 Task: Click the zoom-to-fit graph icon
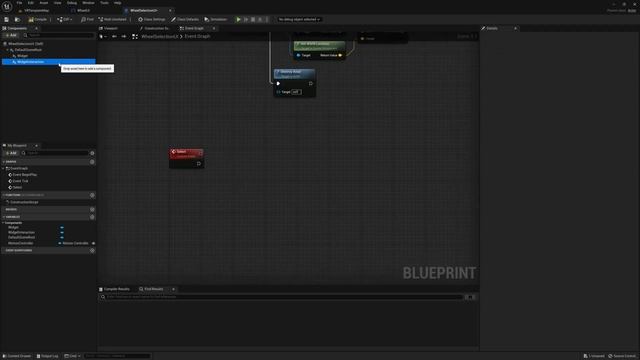pyautogui.click(x=135, y=36)
